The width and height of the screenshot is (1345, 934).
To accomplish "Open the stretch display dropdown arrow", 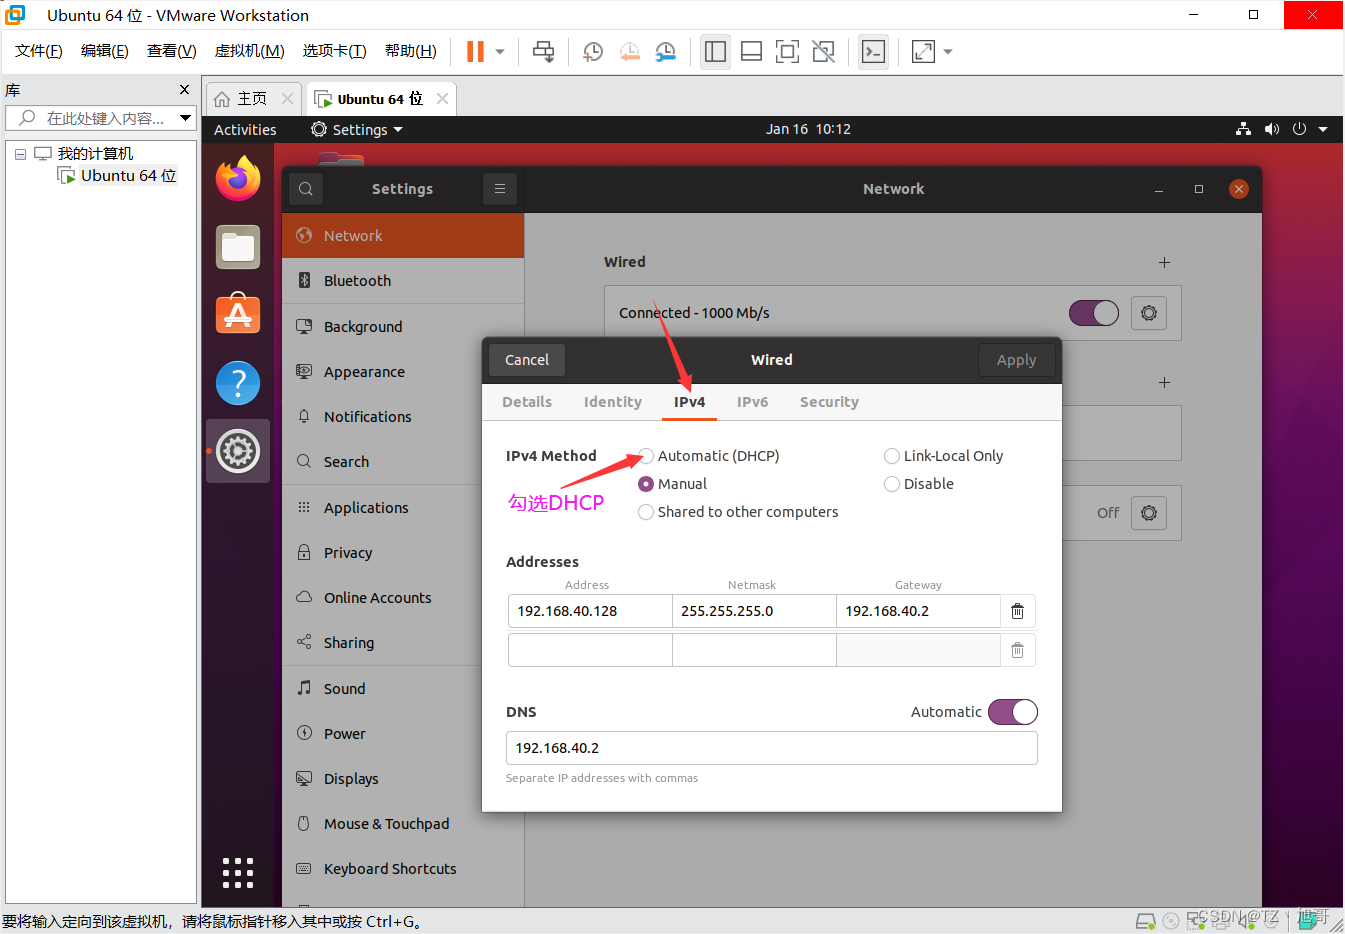I will click(948, 52).
